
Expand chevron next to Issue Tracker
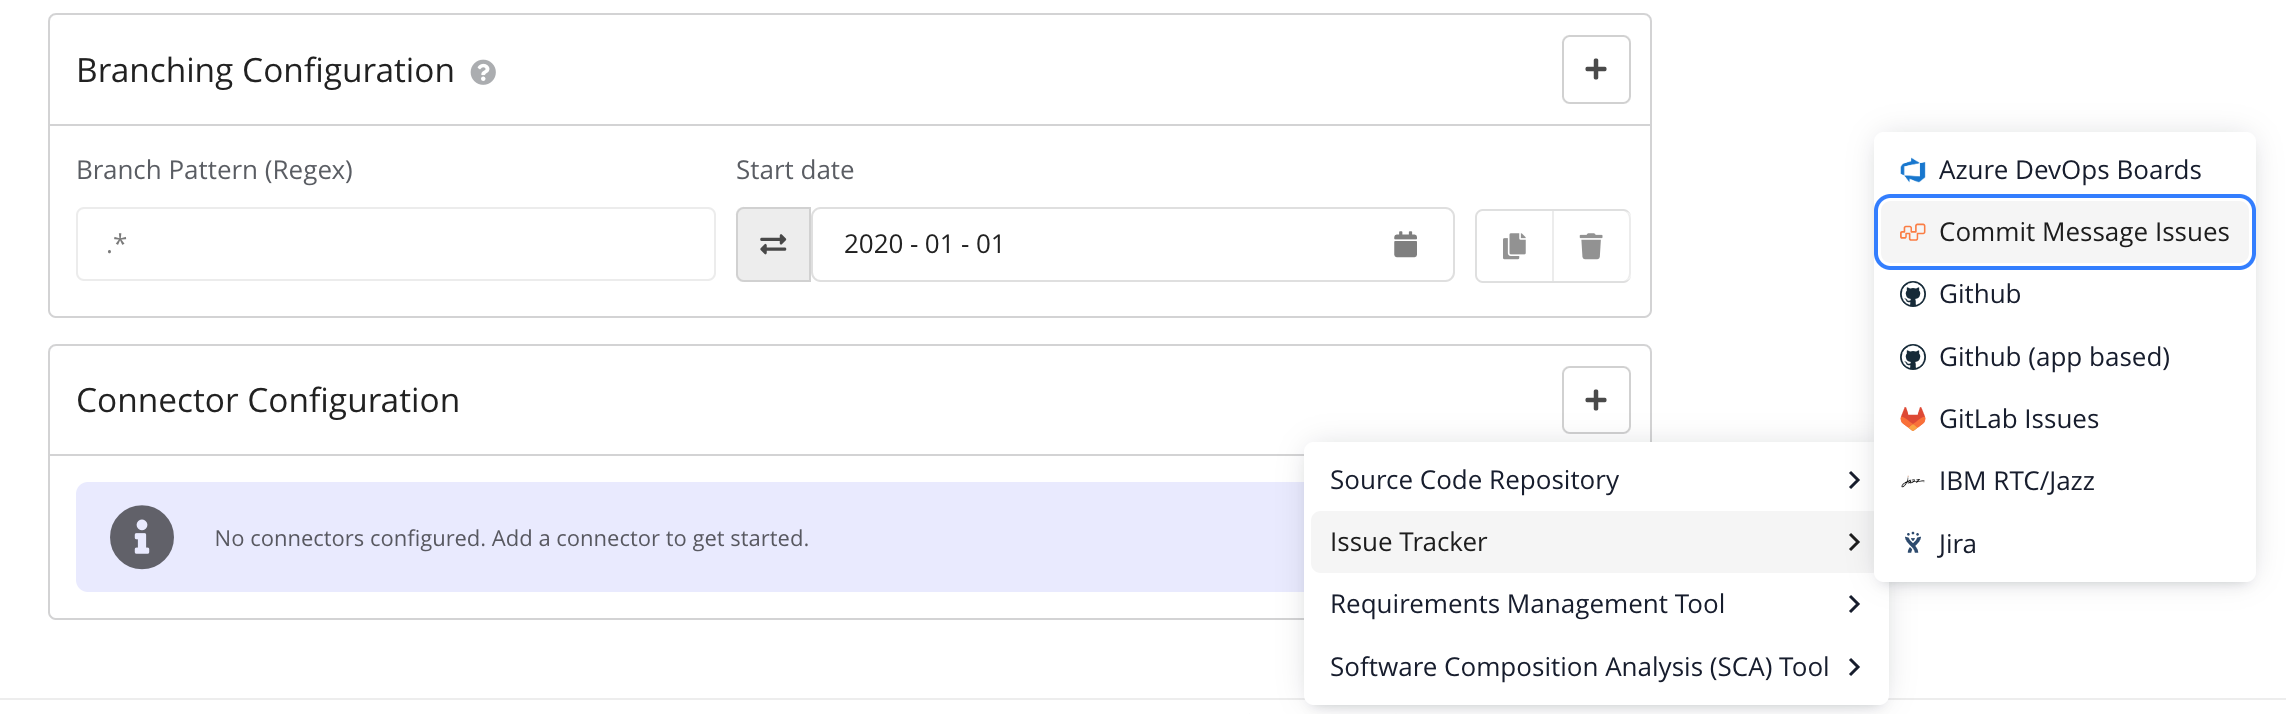[x=1854, y=542]
